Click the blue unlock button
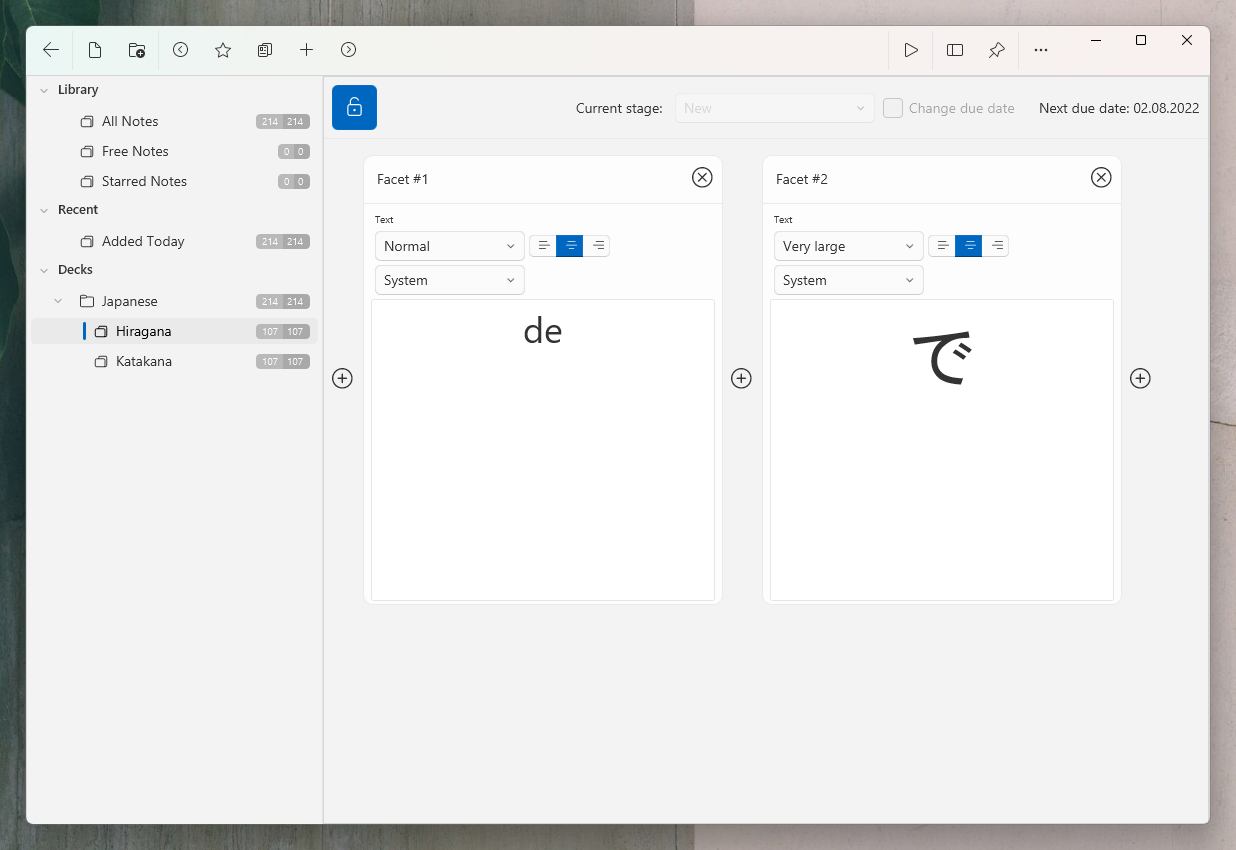 [354, 108]
